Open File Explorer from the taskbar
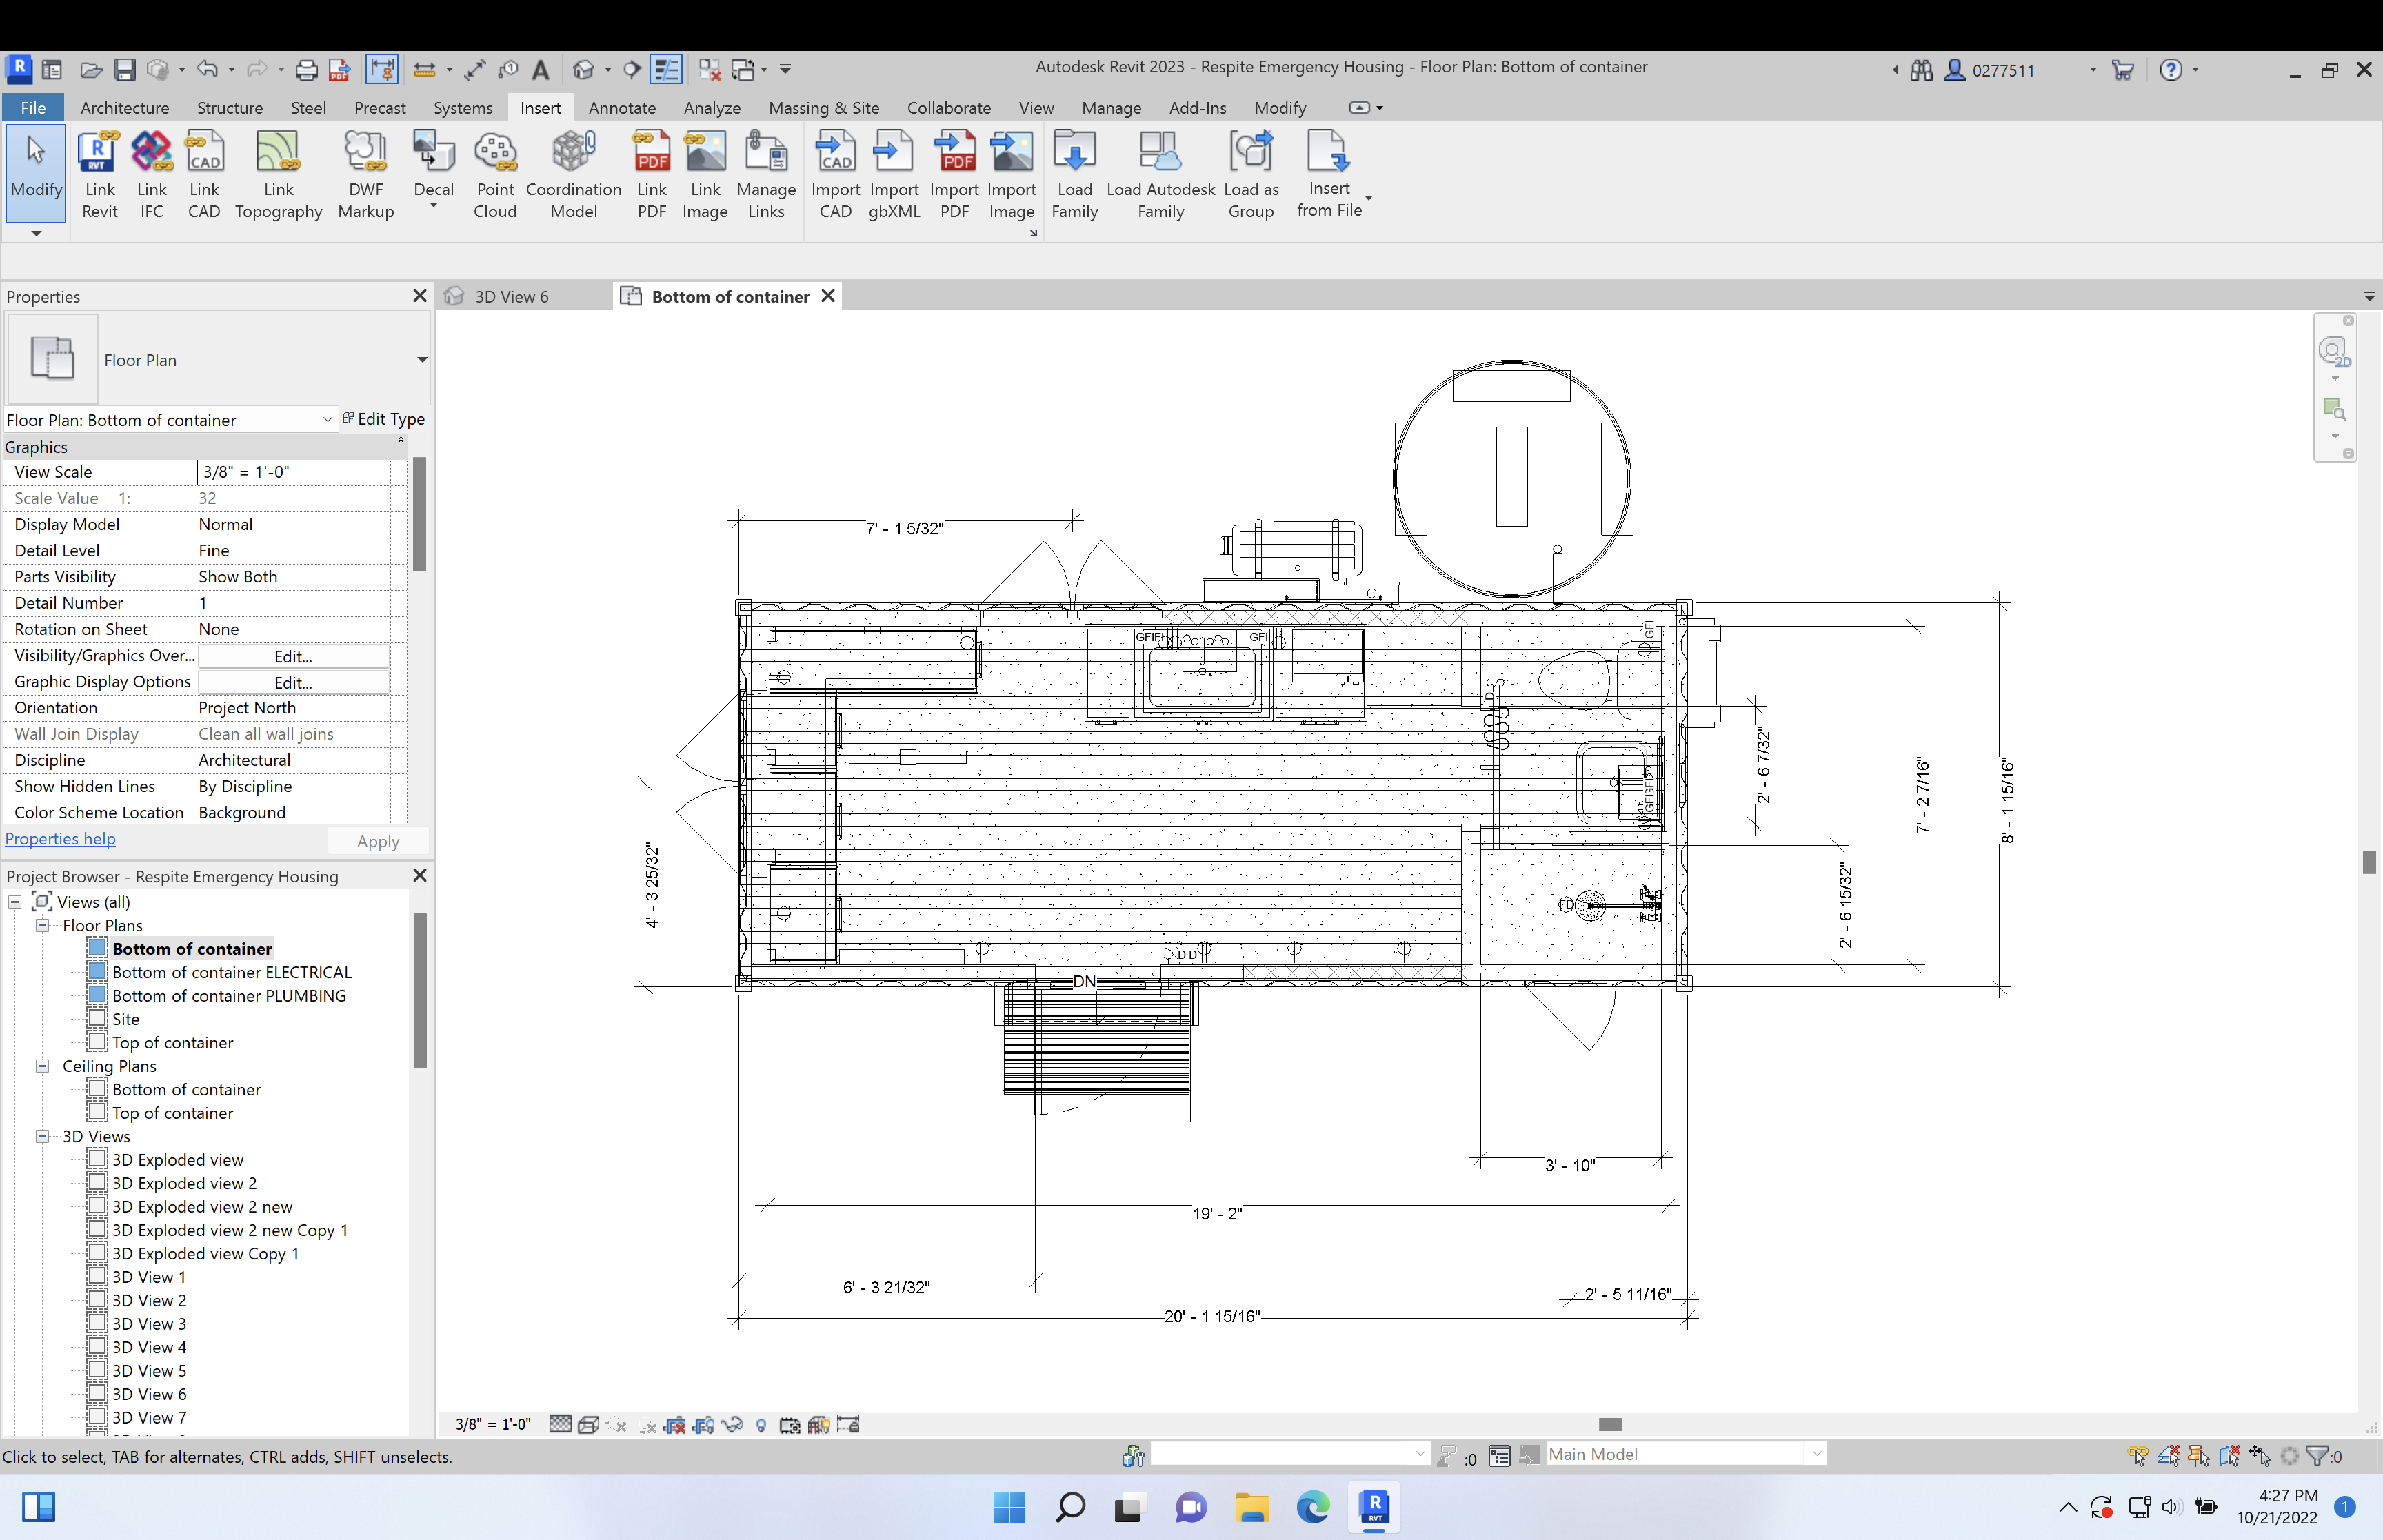Screen dimensions: 2383x1540 coord(1252,1508)
